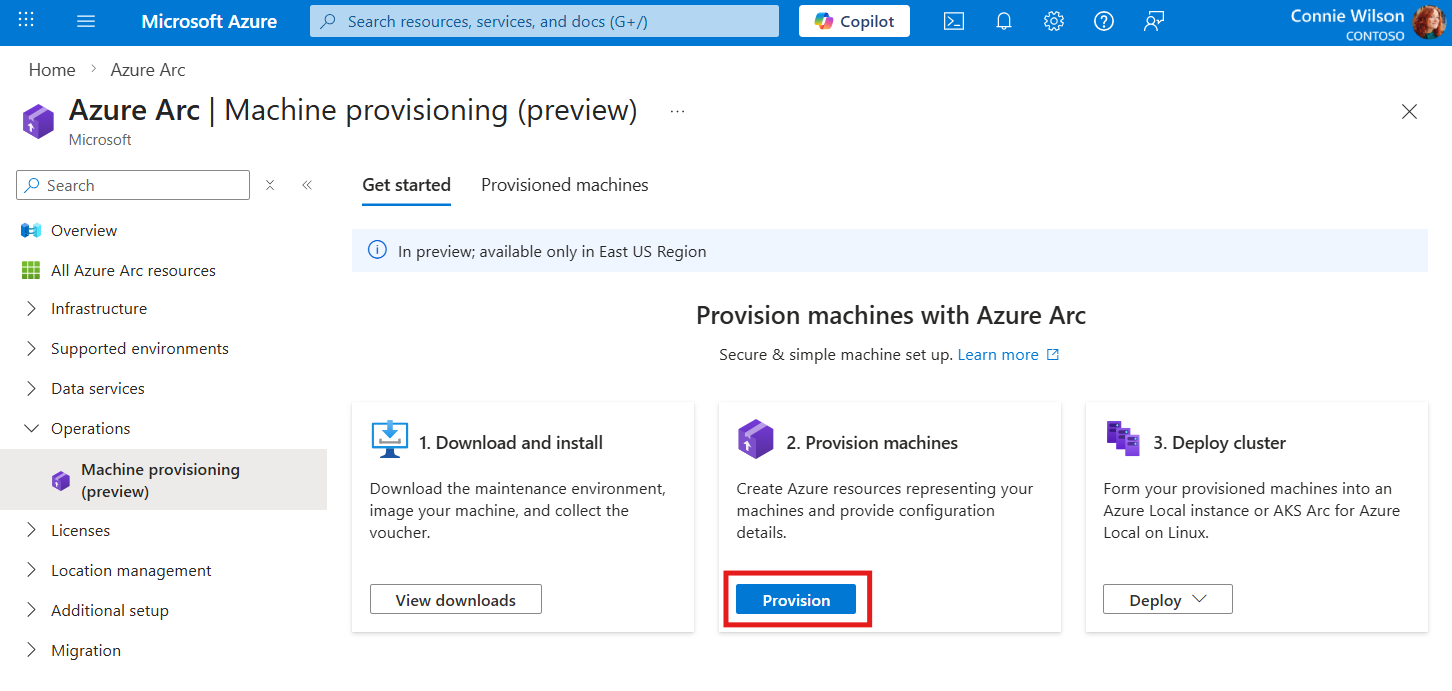This screenshot has width=1452, height=691.
Task: Open the Azure apps grid launcher
Action: [27, 20]
